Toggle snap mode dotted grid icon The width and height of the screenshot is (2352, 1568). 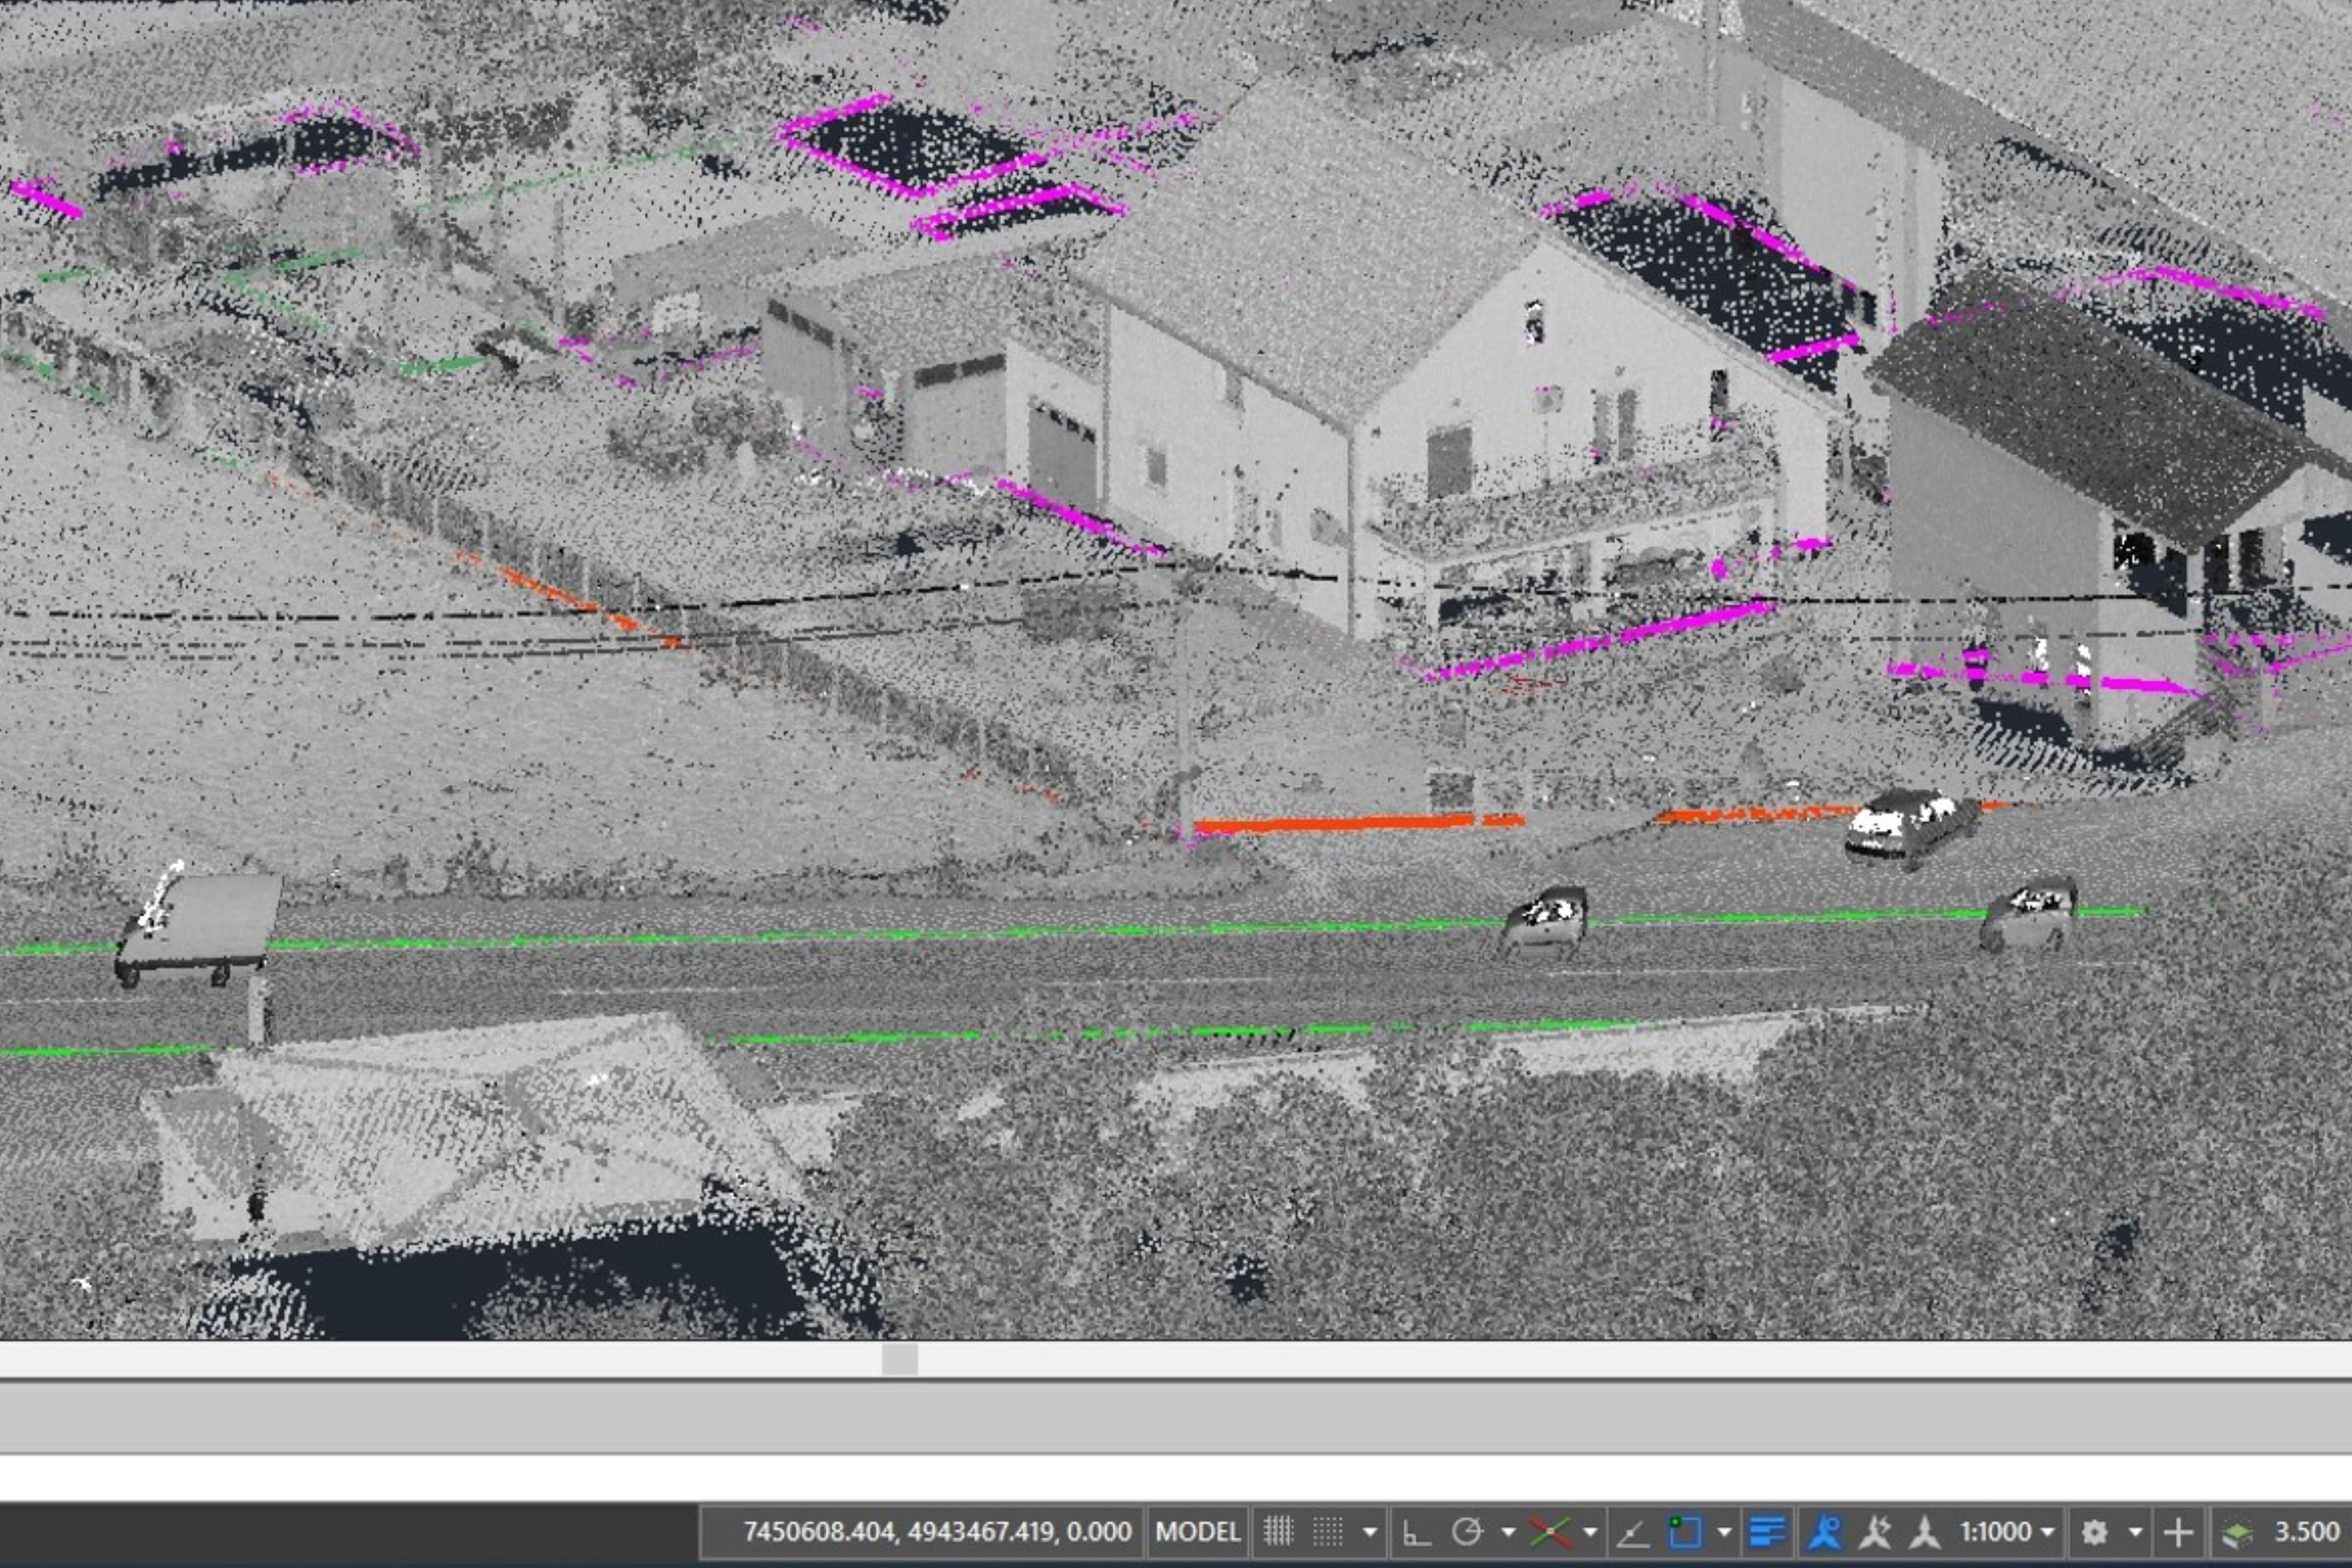(1328, 1532)
